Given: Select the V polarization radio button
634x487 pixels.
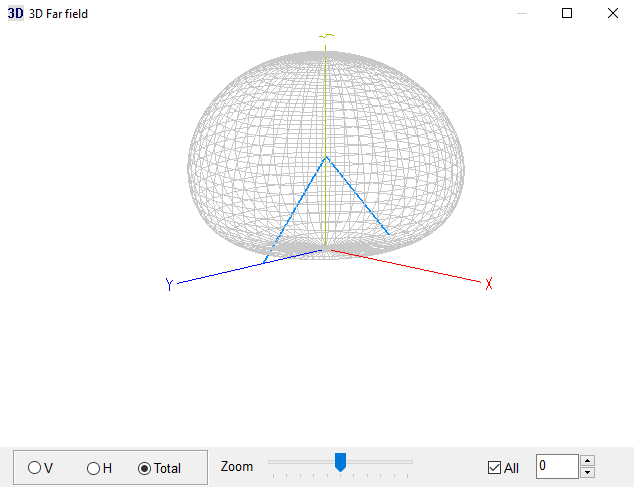Looking at the screenshot, I should (x=34, y=468).
